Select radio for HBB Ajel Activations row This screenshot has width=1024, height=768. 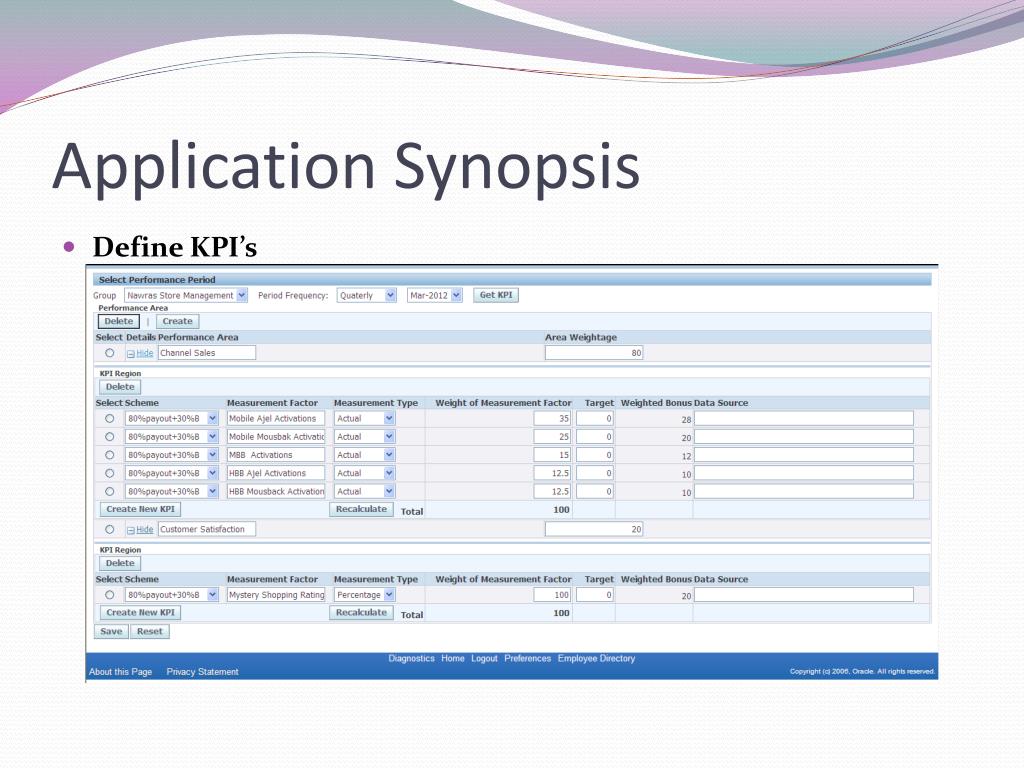(110, 473)
